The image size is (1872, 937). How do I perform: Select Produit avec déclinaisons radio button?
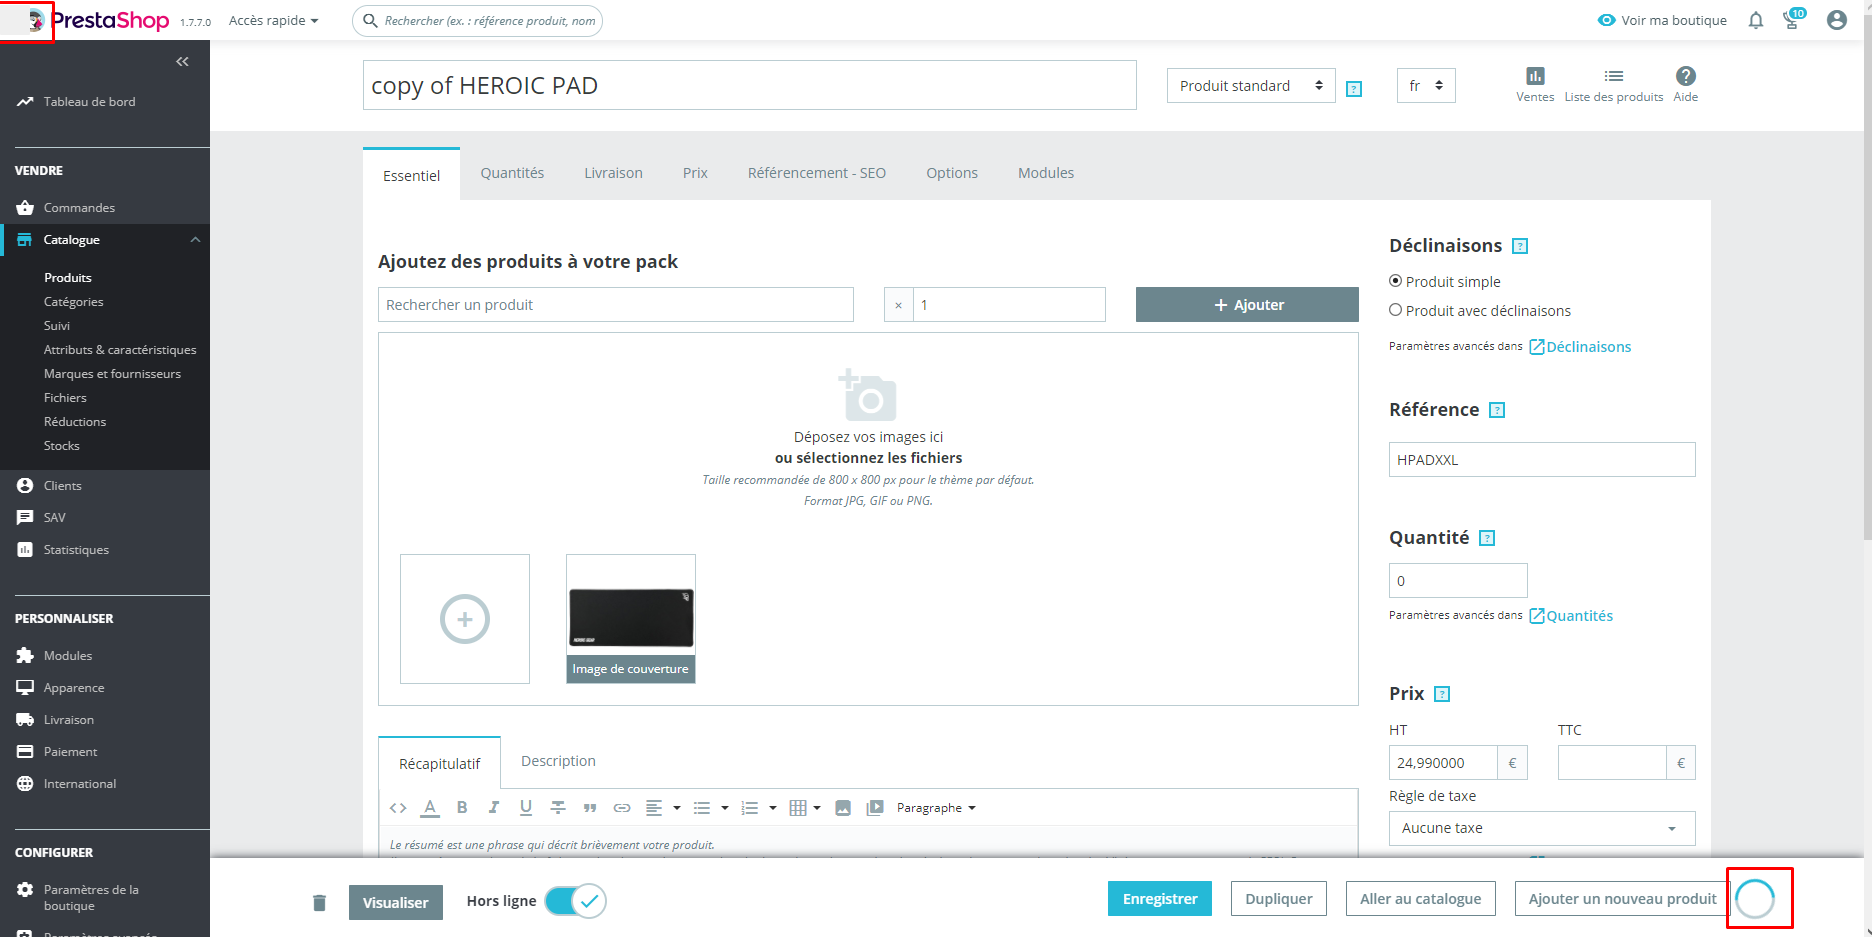point(1395,310)
